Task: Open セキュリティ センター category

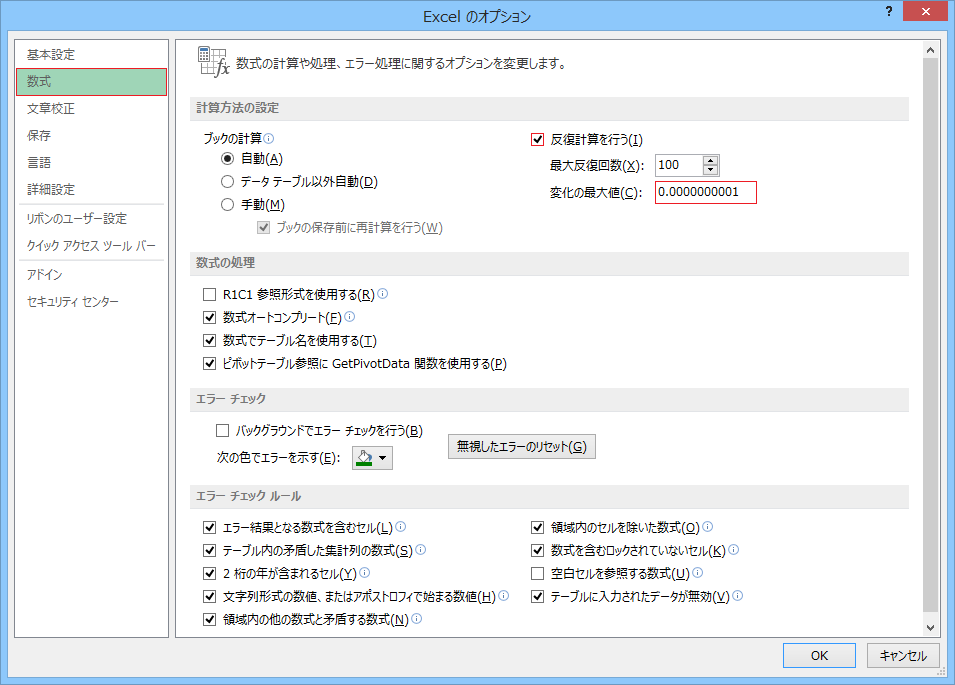Action: [91, 301]
